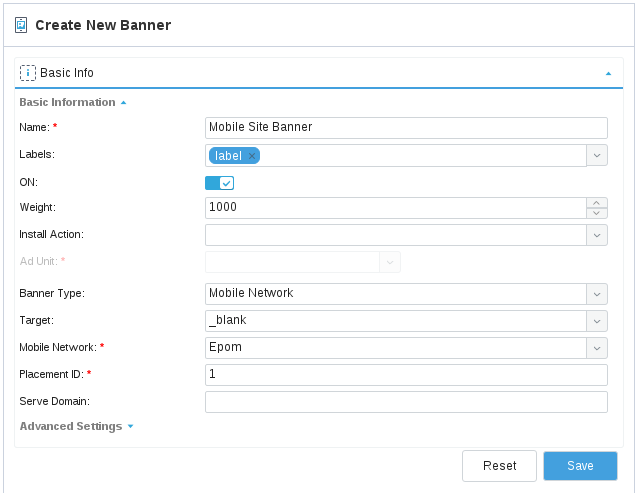Open the Target dropdown arrow
Screen dimensions: 637x493
tap(597, 321)
